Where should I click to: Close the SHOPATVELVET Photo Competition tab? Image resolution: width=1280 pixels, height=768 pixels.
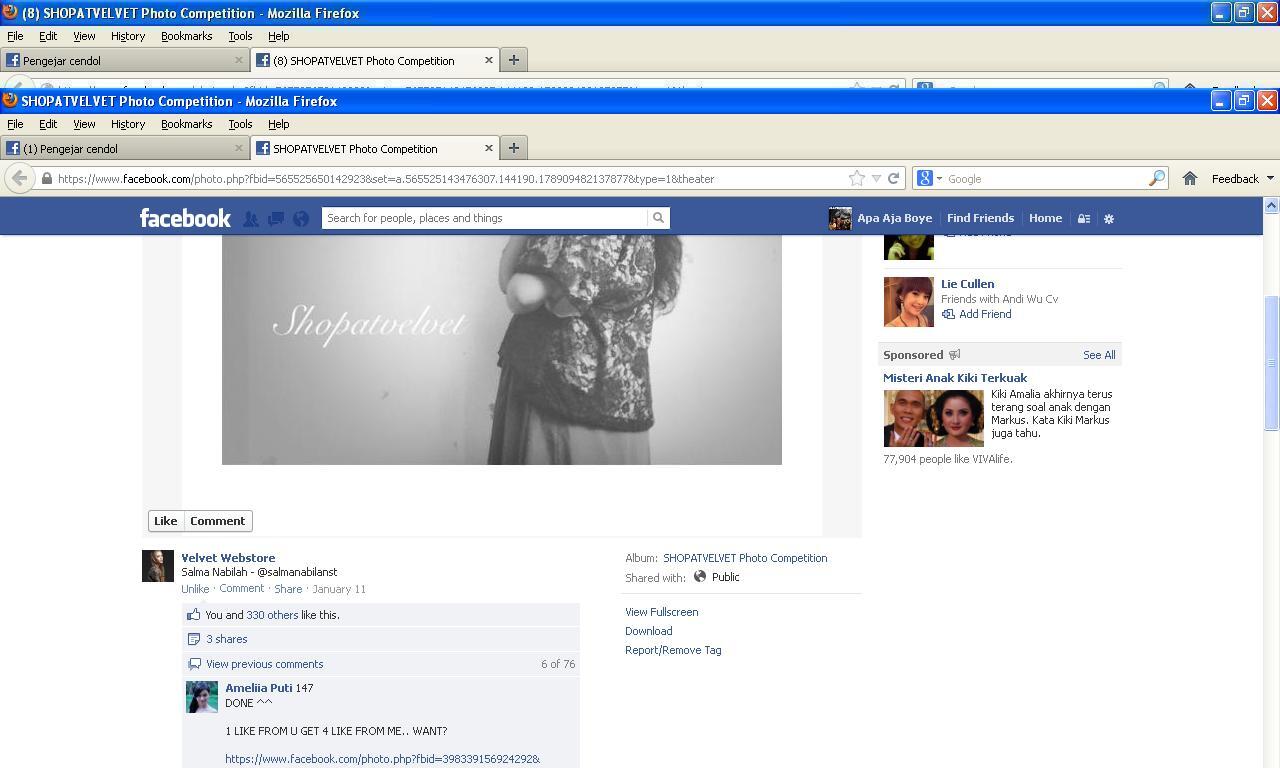pos(488,148)
